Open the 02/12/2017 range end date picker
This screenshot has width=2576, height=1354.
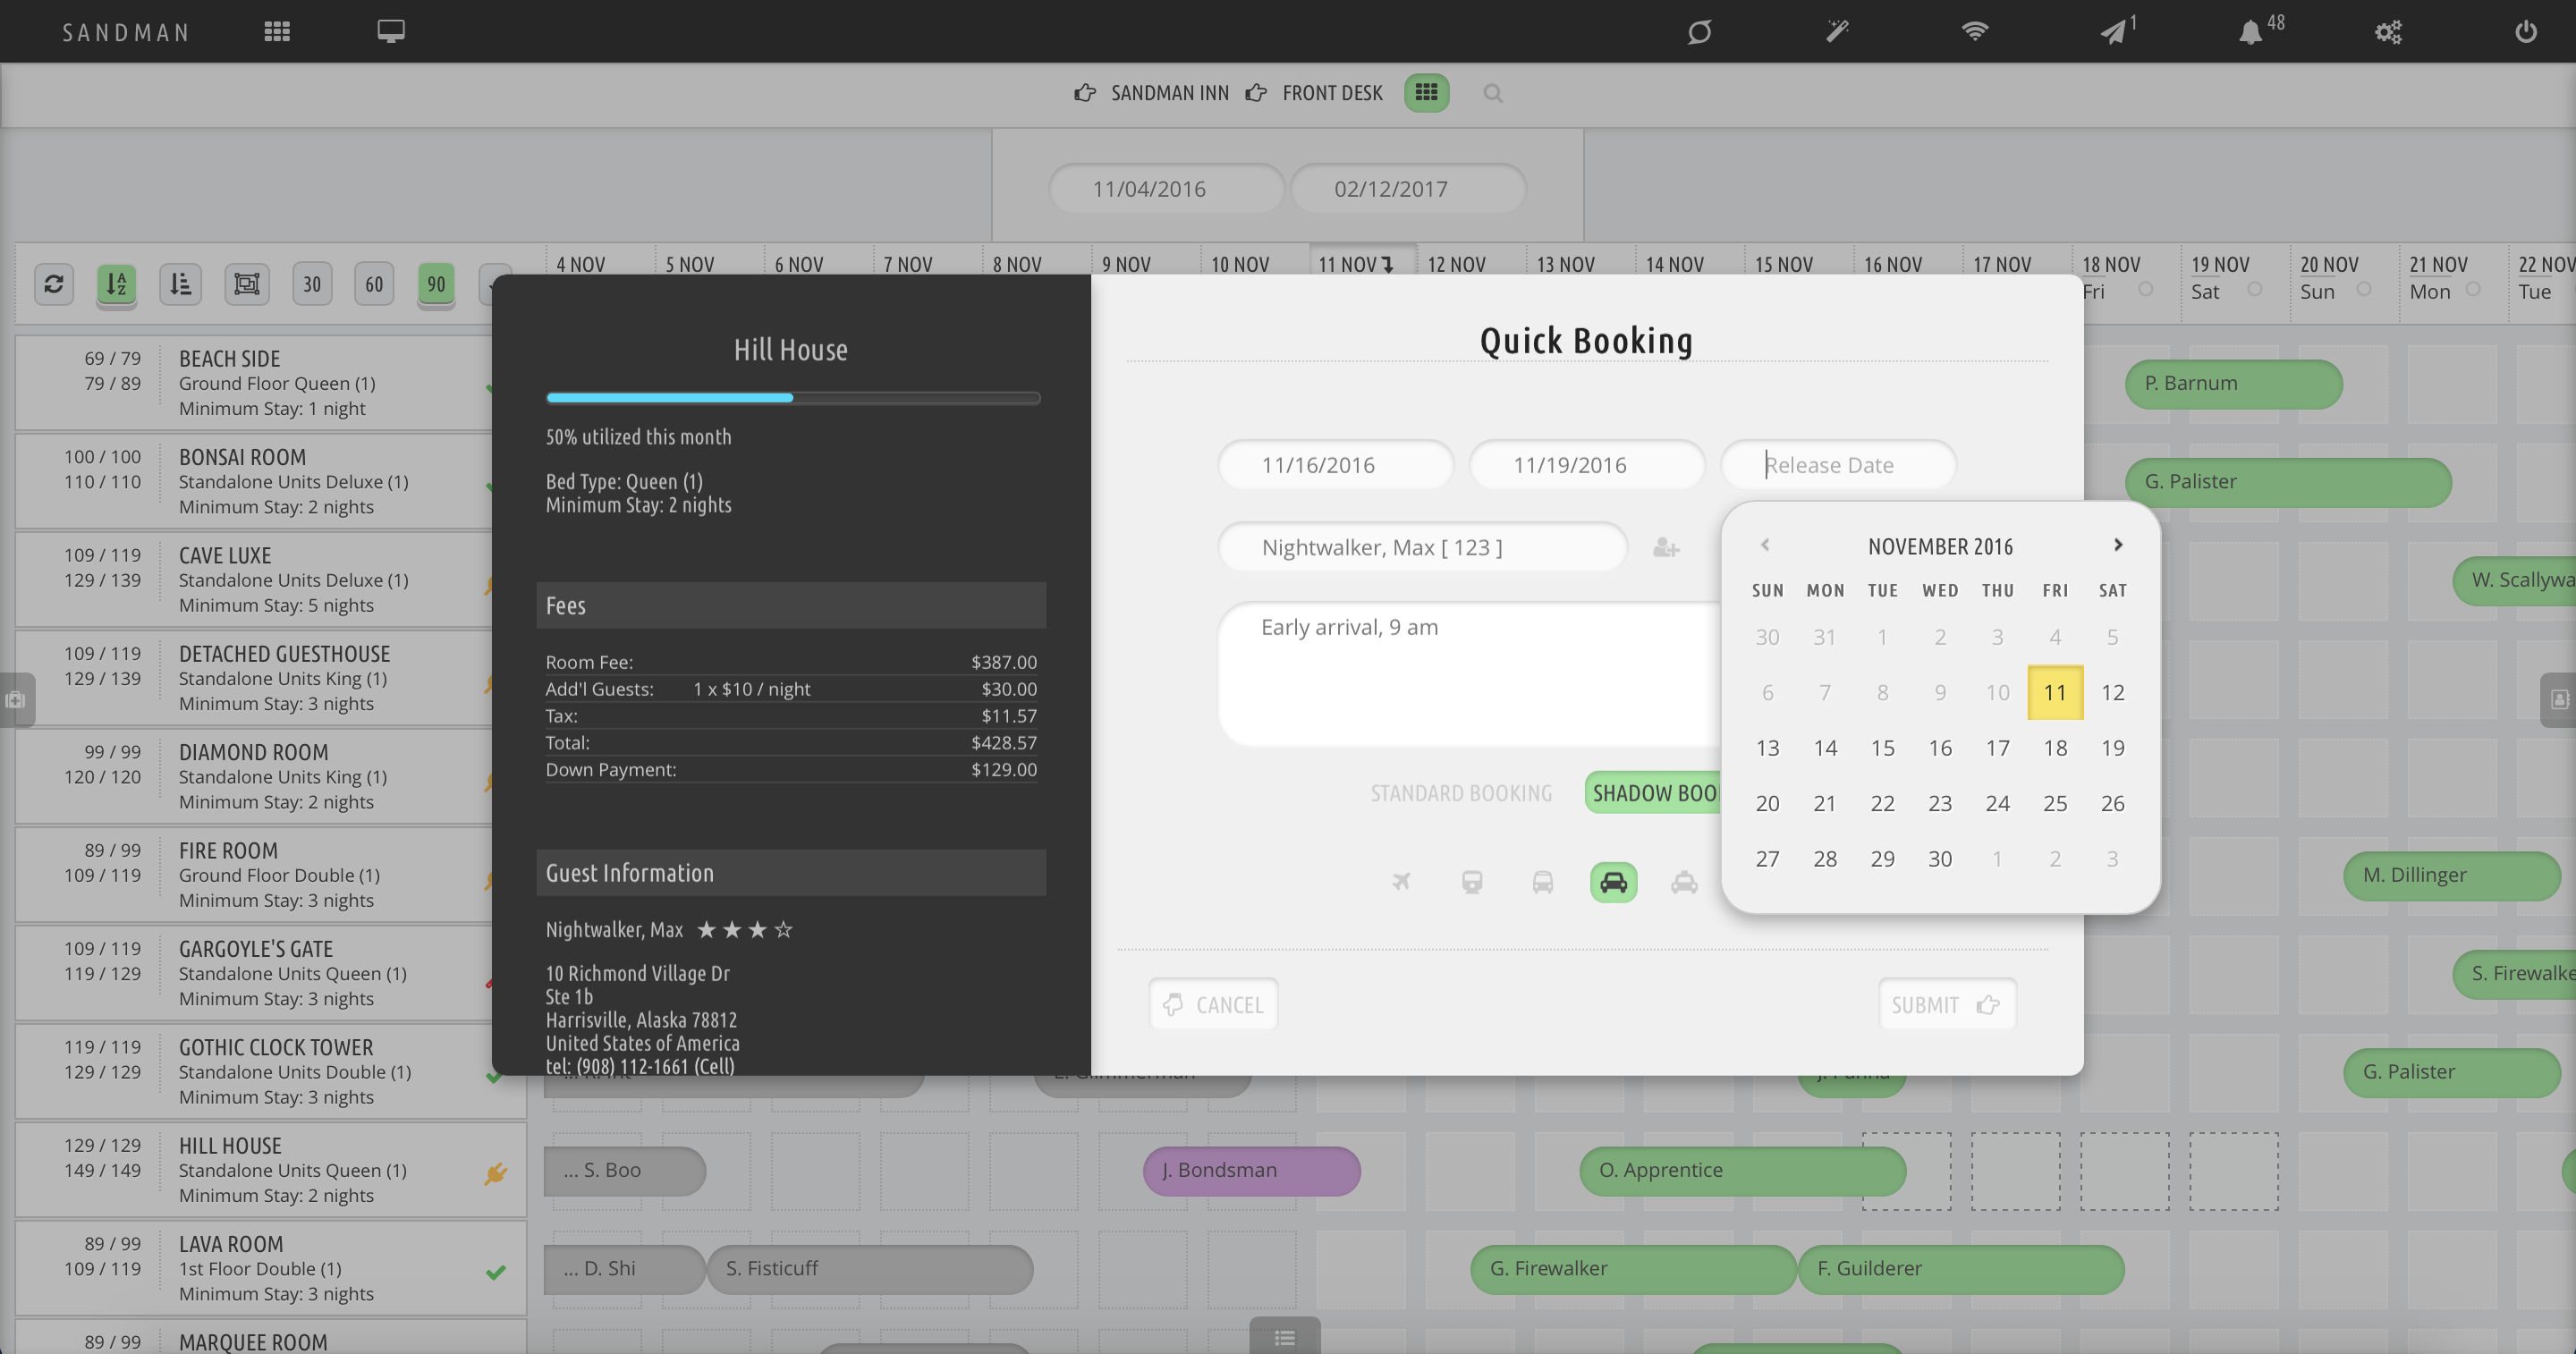tap(1408, 188)
